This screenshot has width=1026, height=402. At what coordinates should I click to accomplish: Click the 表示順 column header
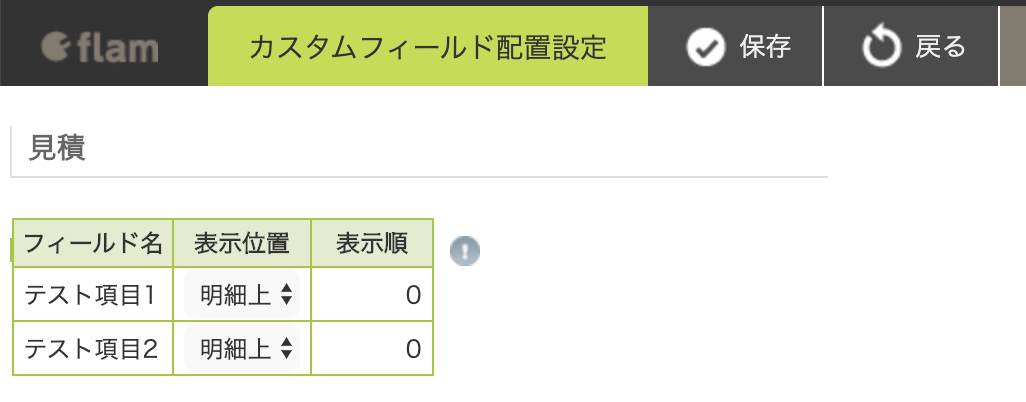[372, 244]
